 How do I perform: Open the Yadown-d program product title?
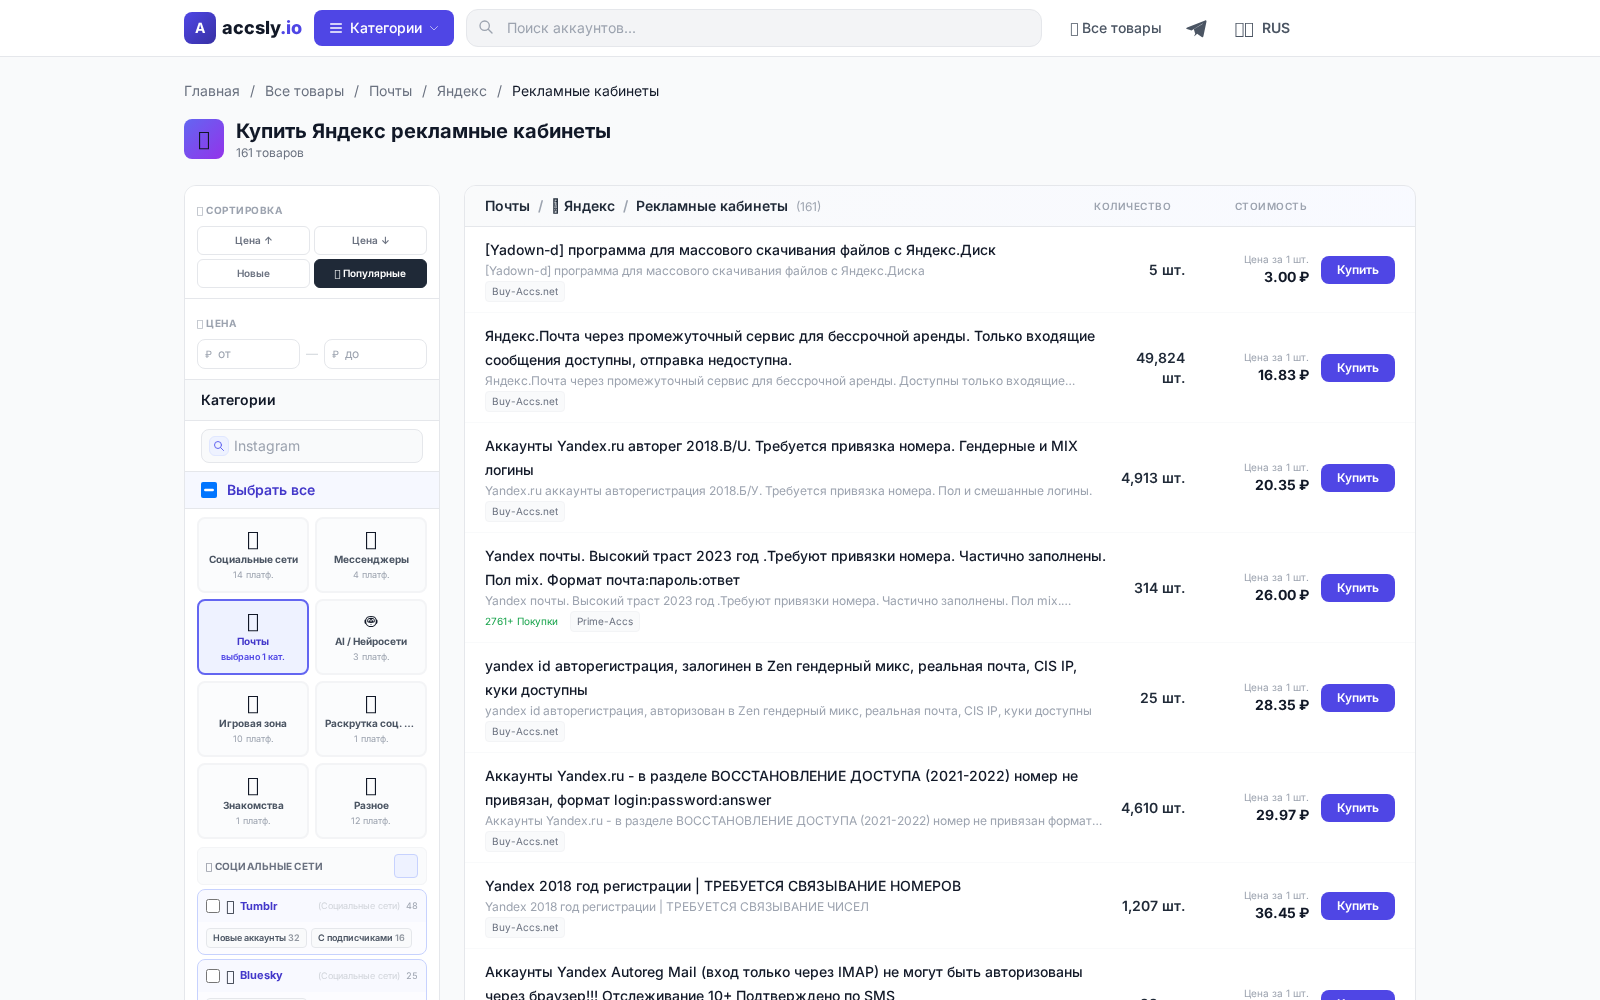click(x=740, y=250)
